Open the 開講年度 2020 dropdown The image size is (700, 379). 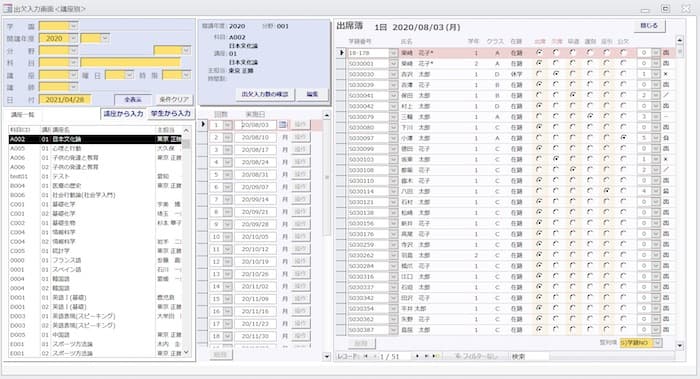point(74,38)
